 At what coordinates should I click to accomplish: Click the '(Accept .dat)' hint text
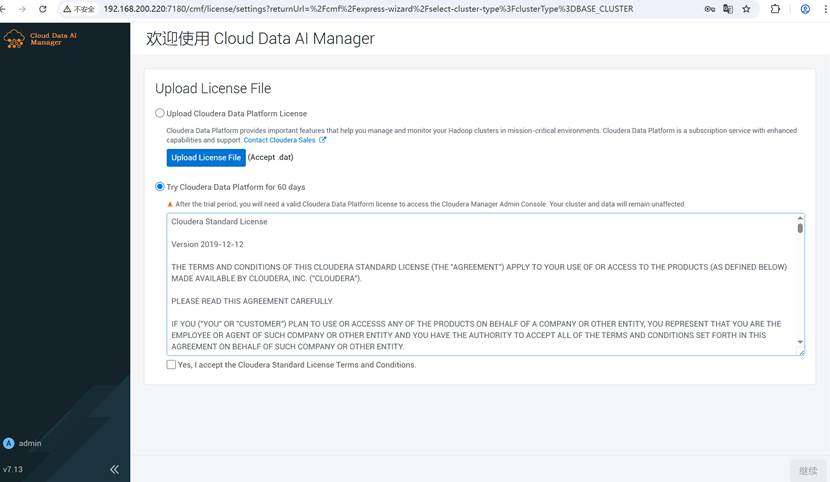pos(270,157)
